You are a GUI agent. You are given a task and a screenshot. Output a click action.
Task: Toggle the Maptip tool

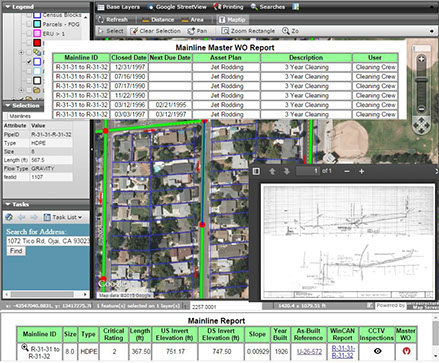232,20
